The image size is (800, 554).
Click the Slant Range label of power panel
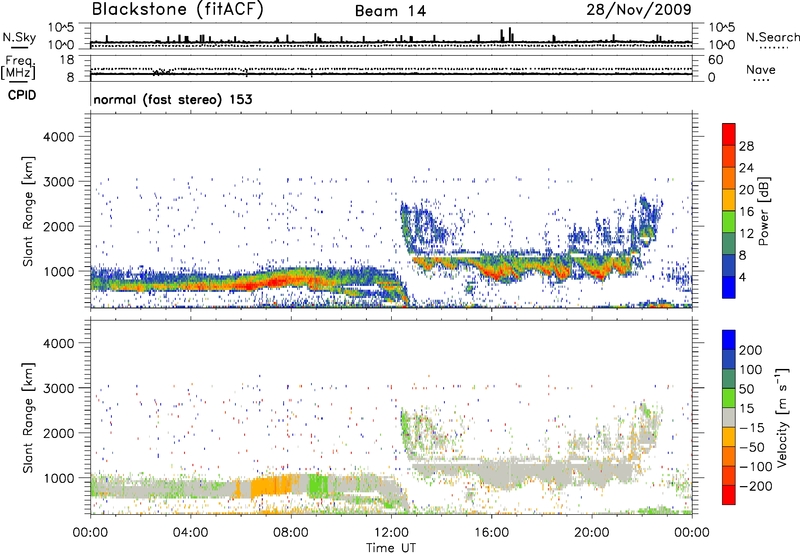tap(28, 211)
